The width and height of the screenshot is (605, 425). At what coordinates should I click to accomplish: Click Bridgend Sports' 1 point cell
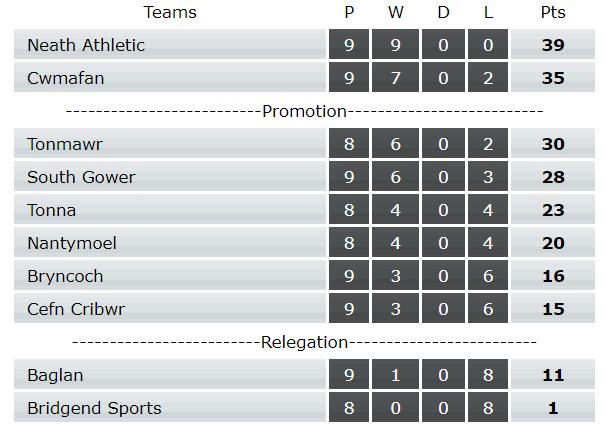click(x=553, y=408)
